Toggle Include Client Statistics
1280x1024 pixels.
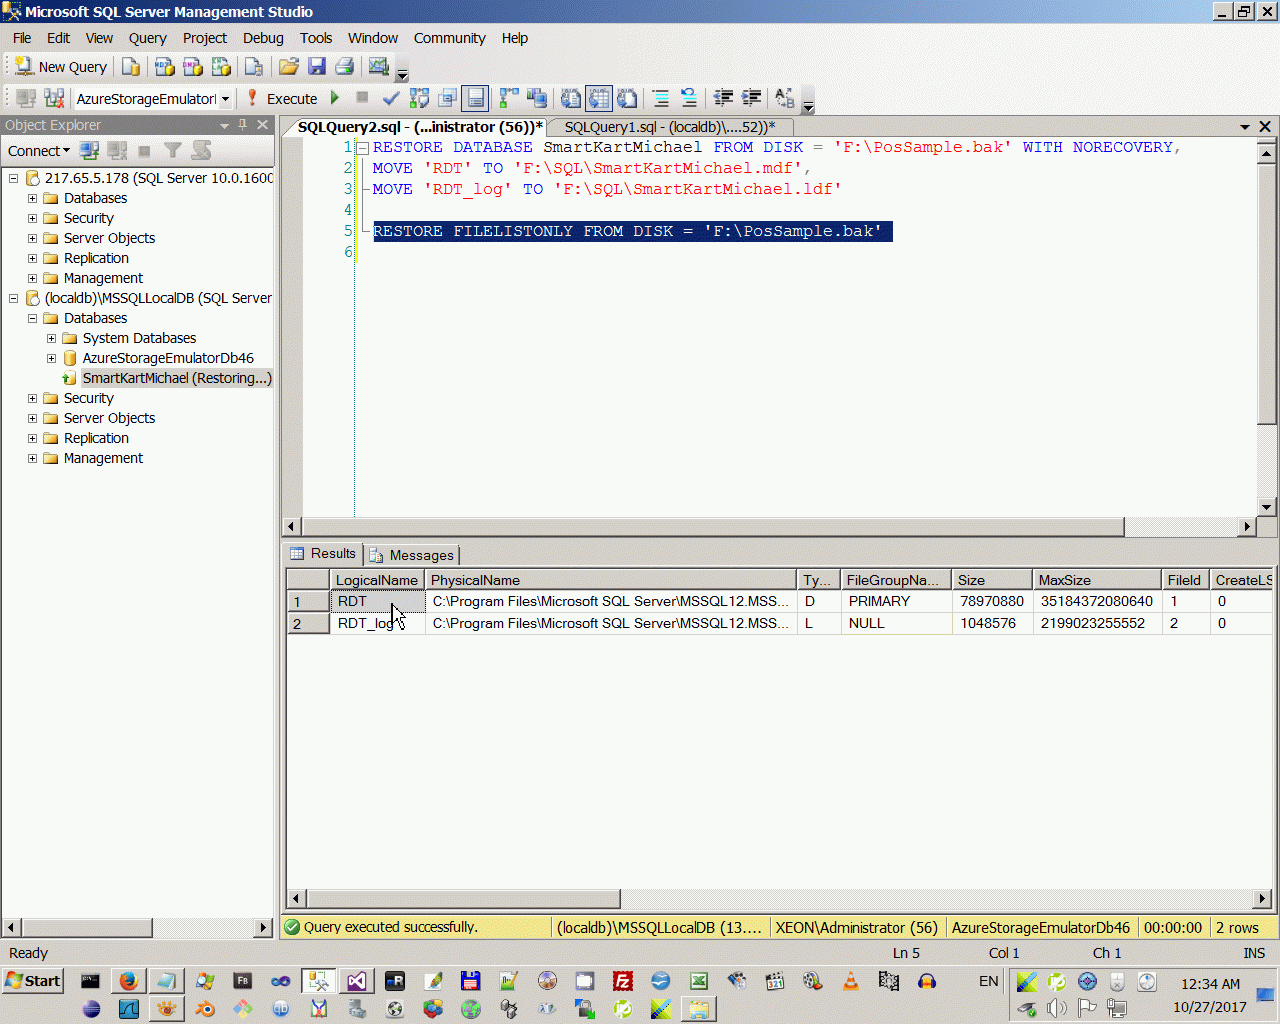(x=537, y=98)
